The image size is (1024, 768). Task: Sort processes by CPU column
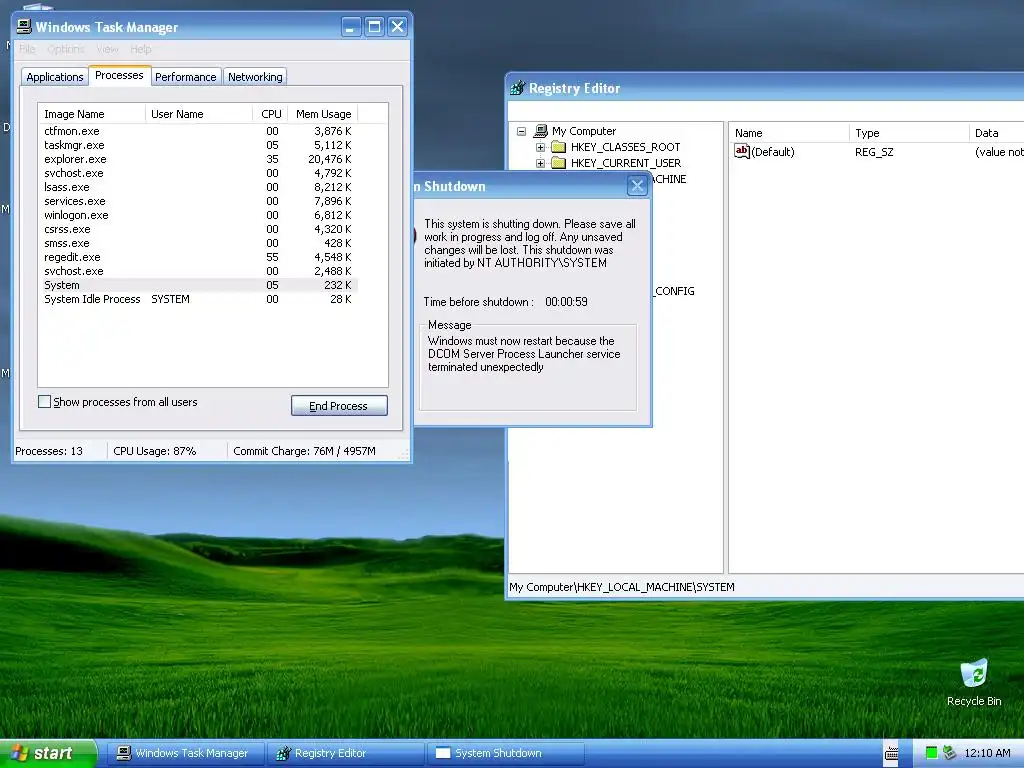[270, 114]
